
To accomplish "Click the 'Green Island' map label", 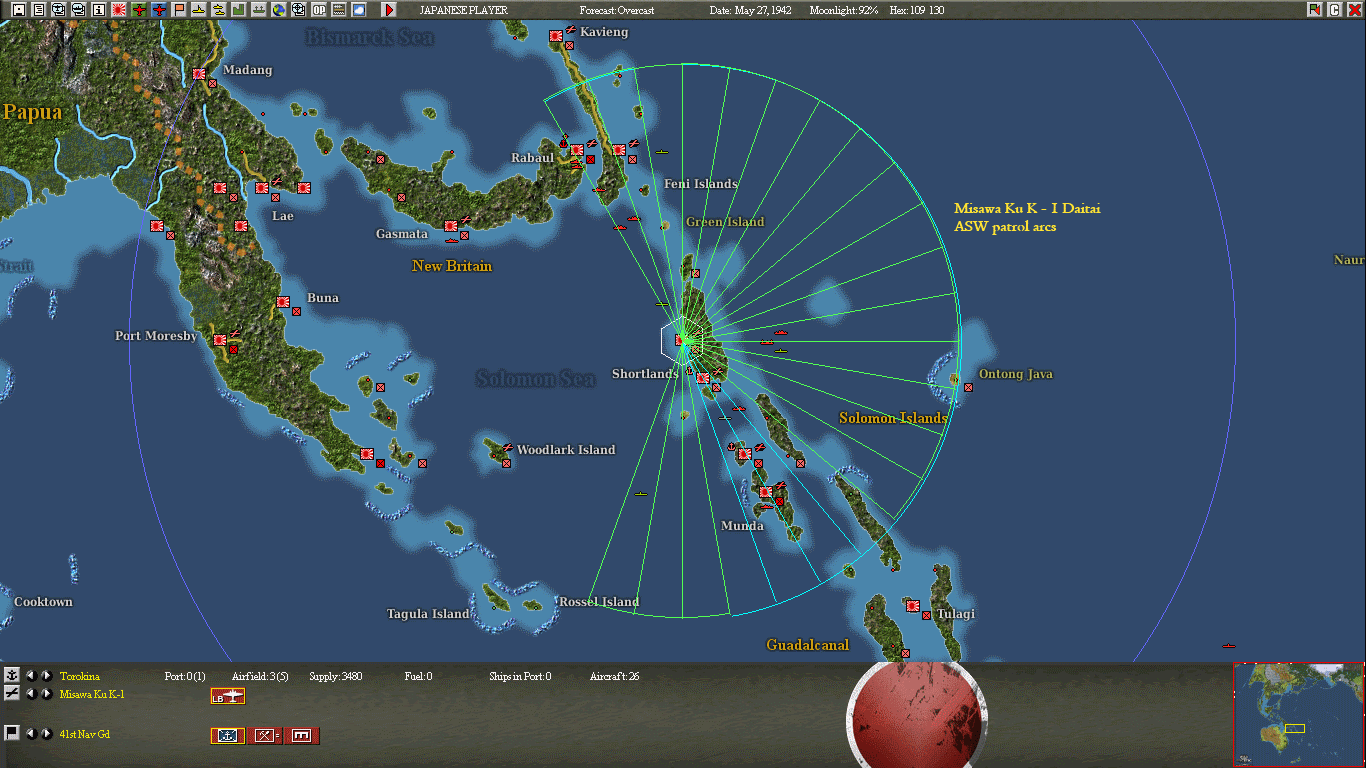I will click(x=725, y=222).
